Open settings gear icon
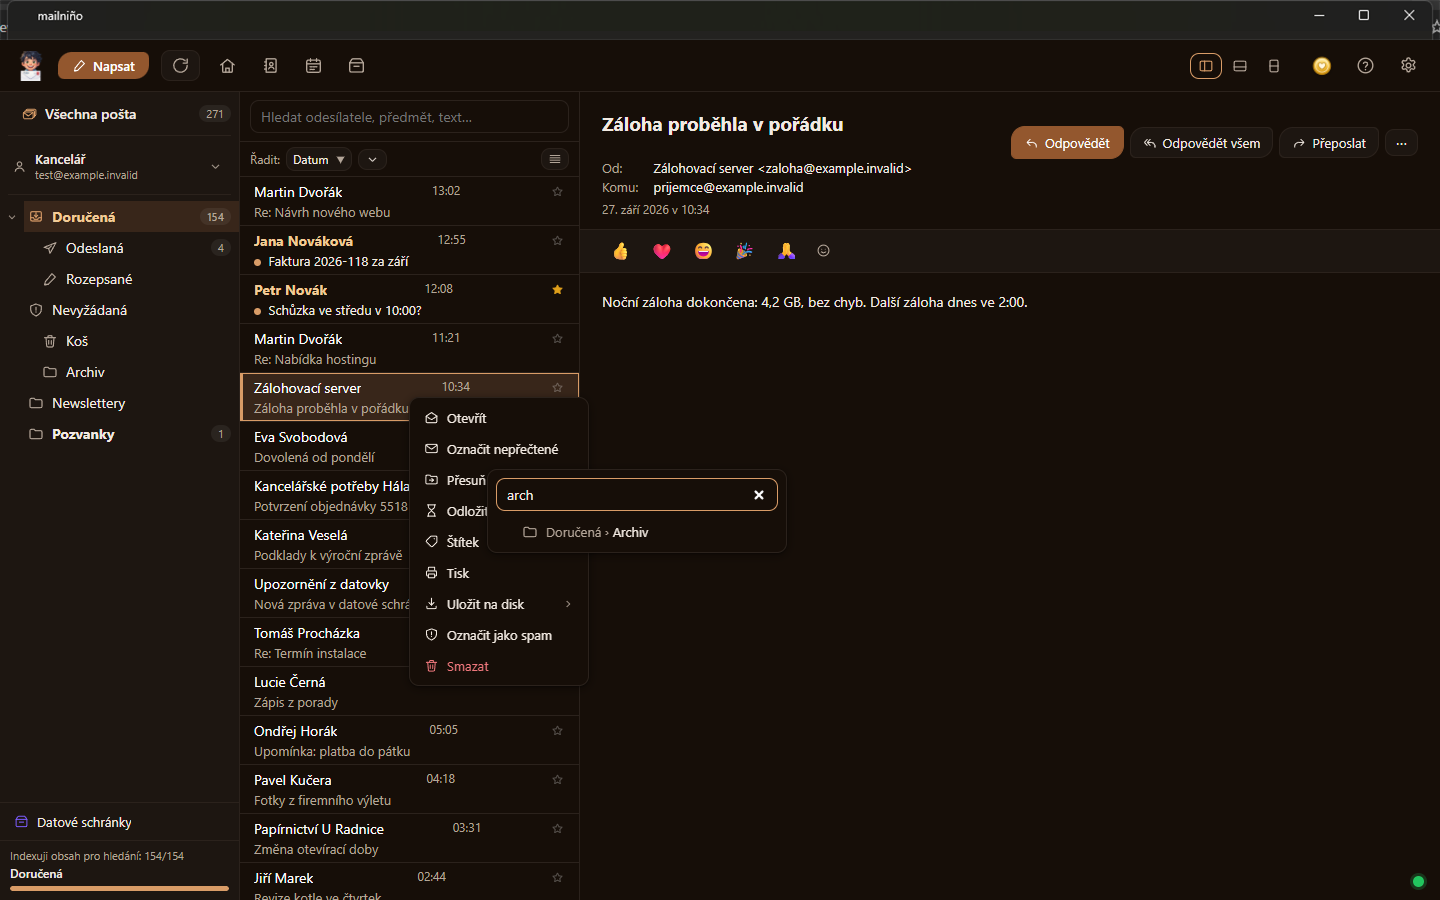Screen dimensions: 1440x900 tap(1408, 65)
